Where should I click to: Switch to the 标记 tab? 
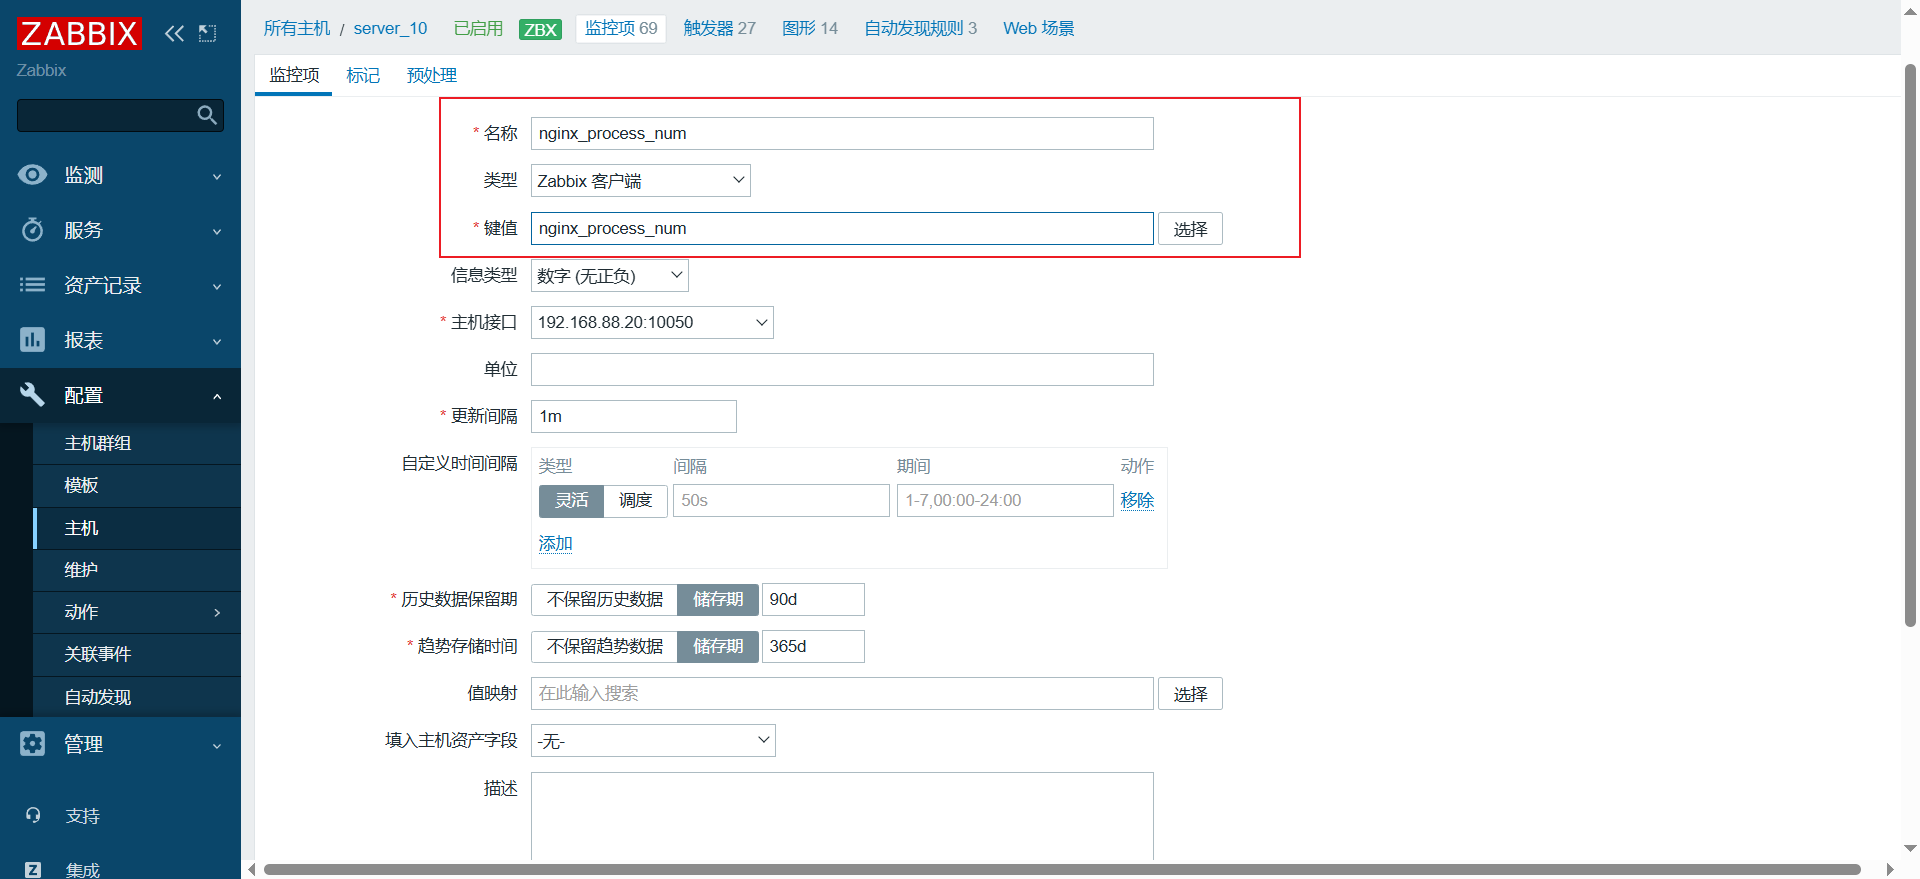(x=363, y=75)
